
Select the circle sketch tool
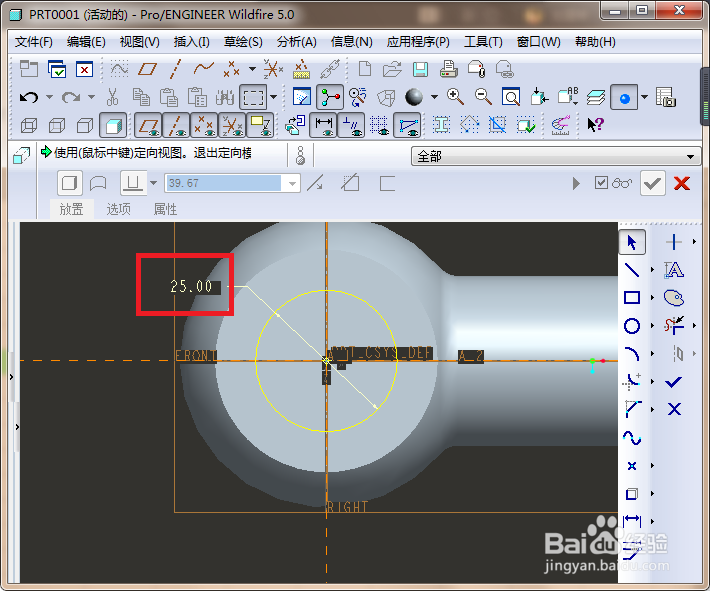(x=632, y=326)
